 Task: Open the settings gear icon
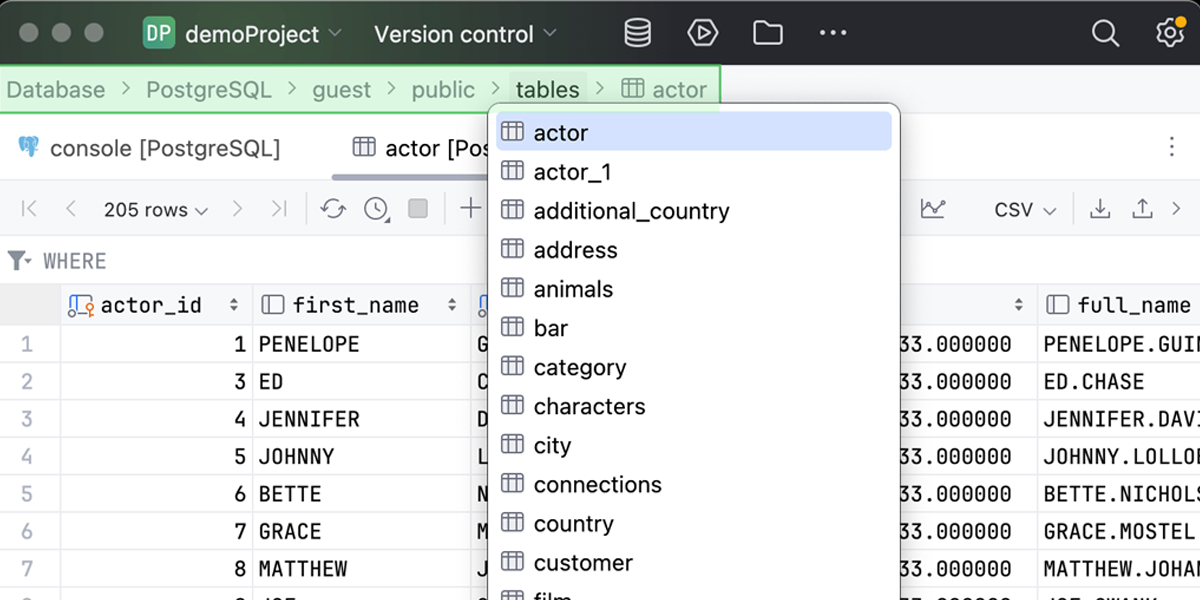click(x=1169, y=33)
